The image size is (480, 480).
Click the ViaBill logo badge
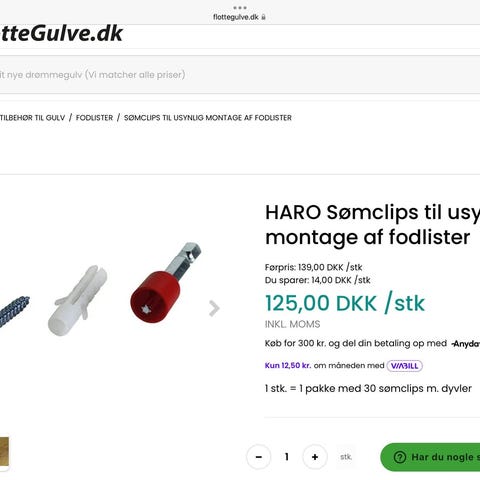405,366
